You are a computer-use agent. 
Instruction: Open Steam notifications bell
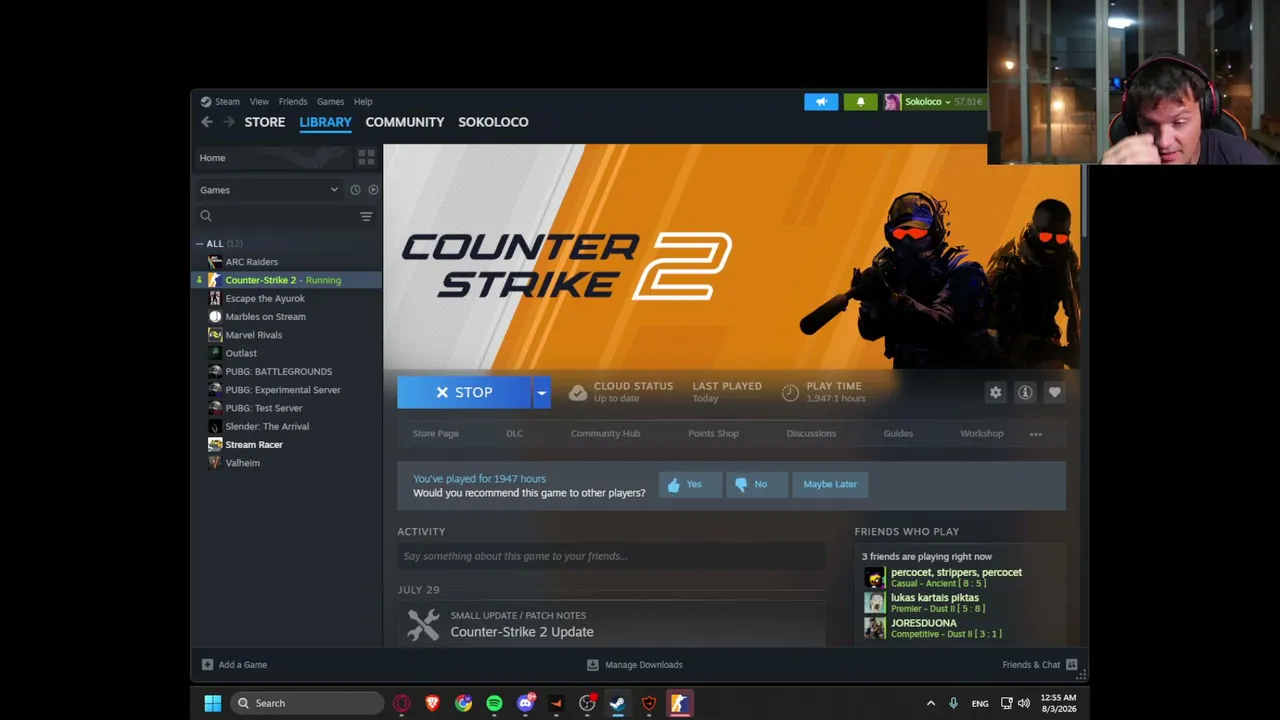point(860,102)
